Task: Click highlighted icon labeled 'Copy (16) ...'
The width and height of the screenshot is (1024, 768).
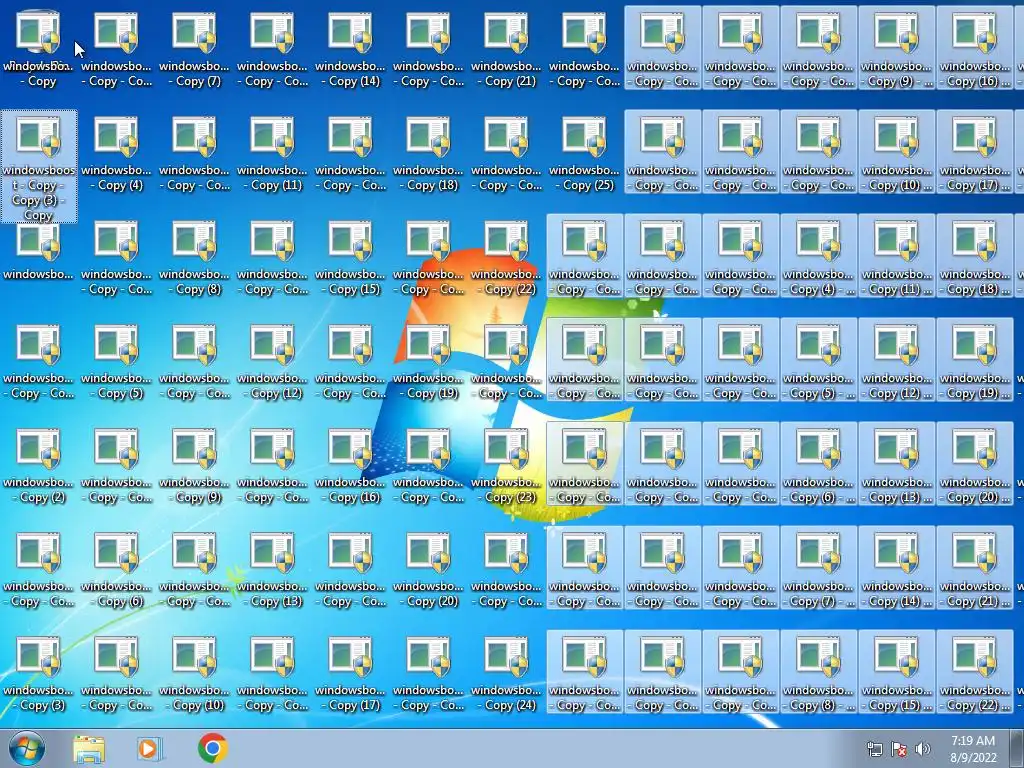Action: click(x=974, y=50)
